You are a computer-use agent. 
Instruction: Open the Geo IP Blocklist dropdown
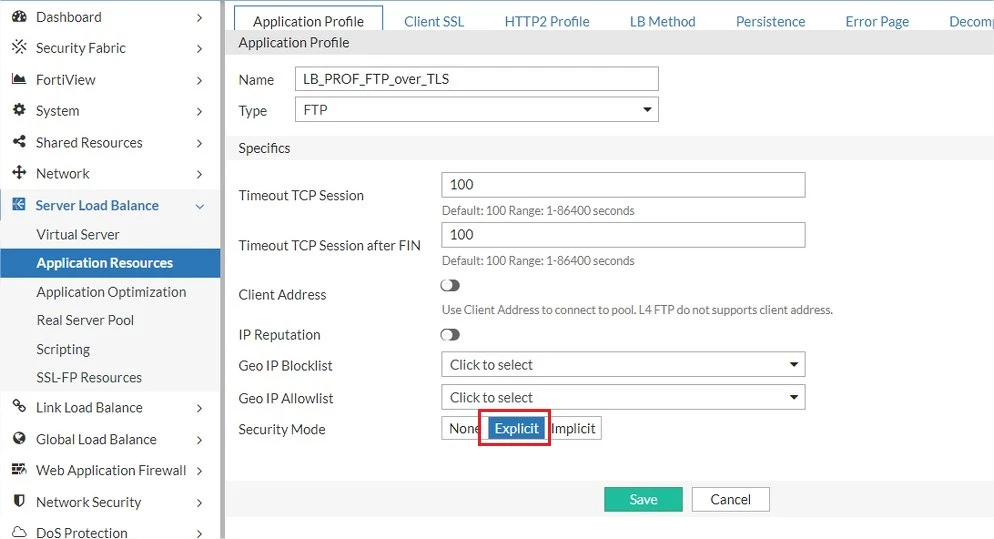tap(623, 365)
